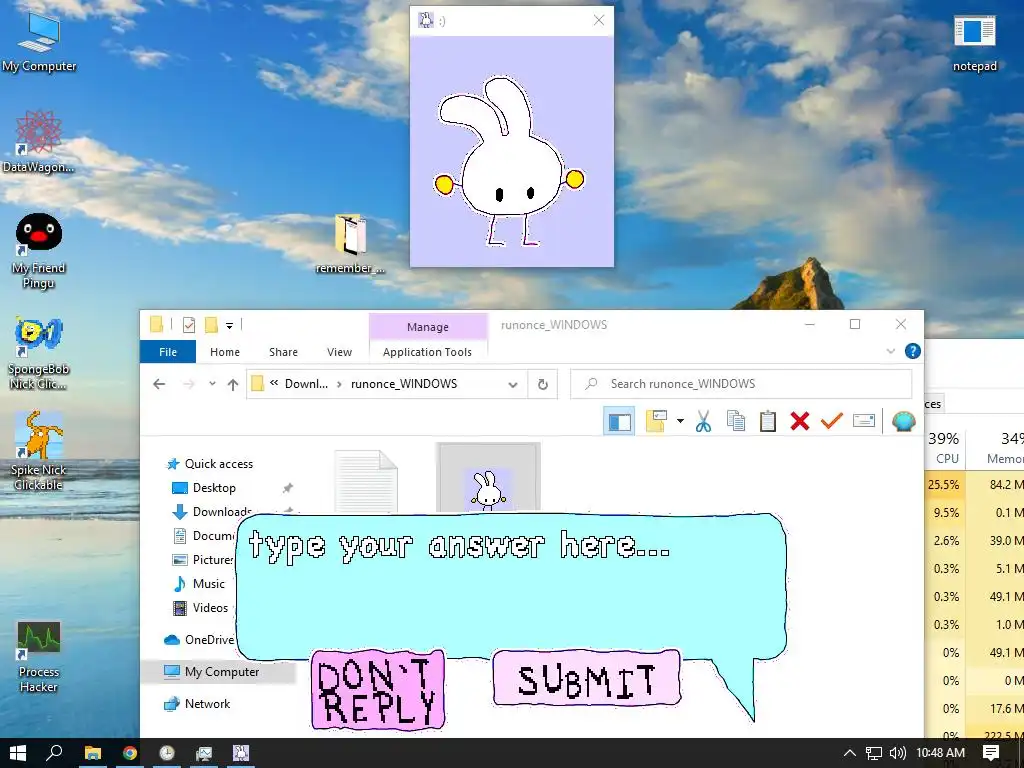Open the View ribbon tab
Viewport: 1024px width, 768px height.
[340, 352]
